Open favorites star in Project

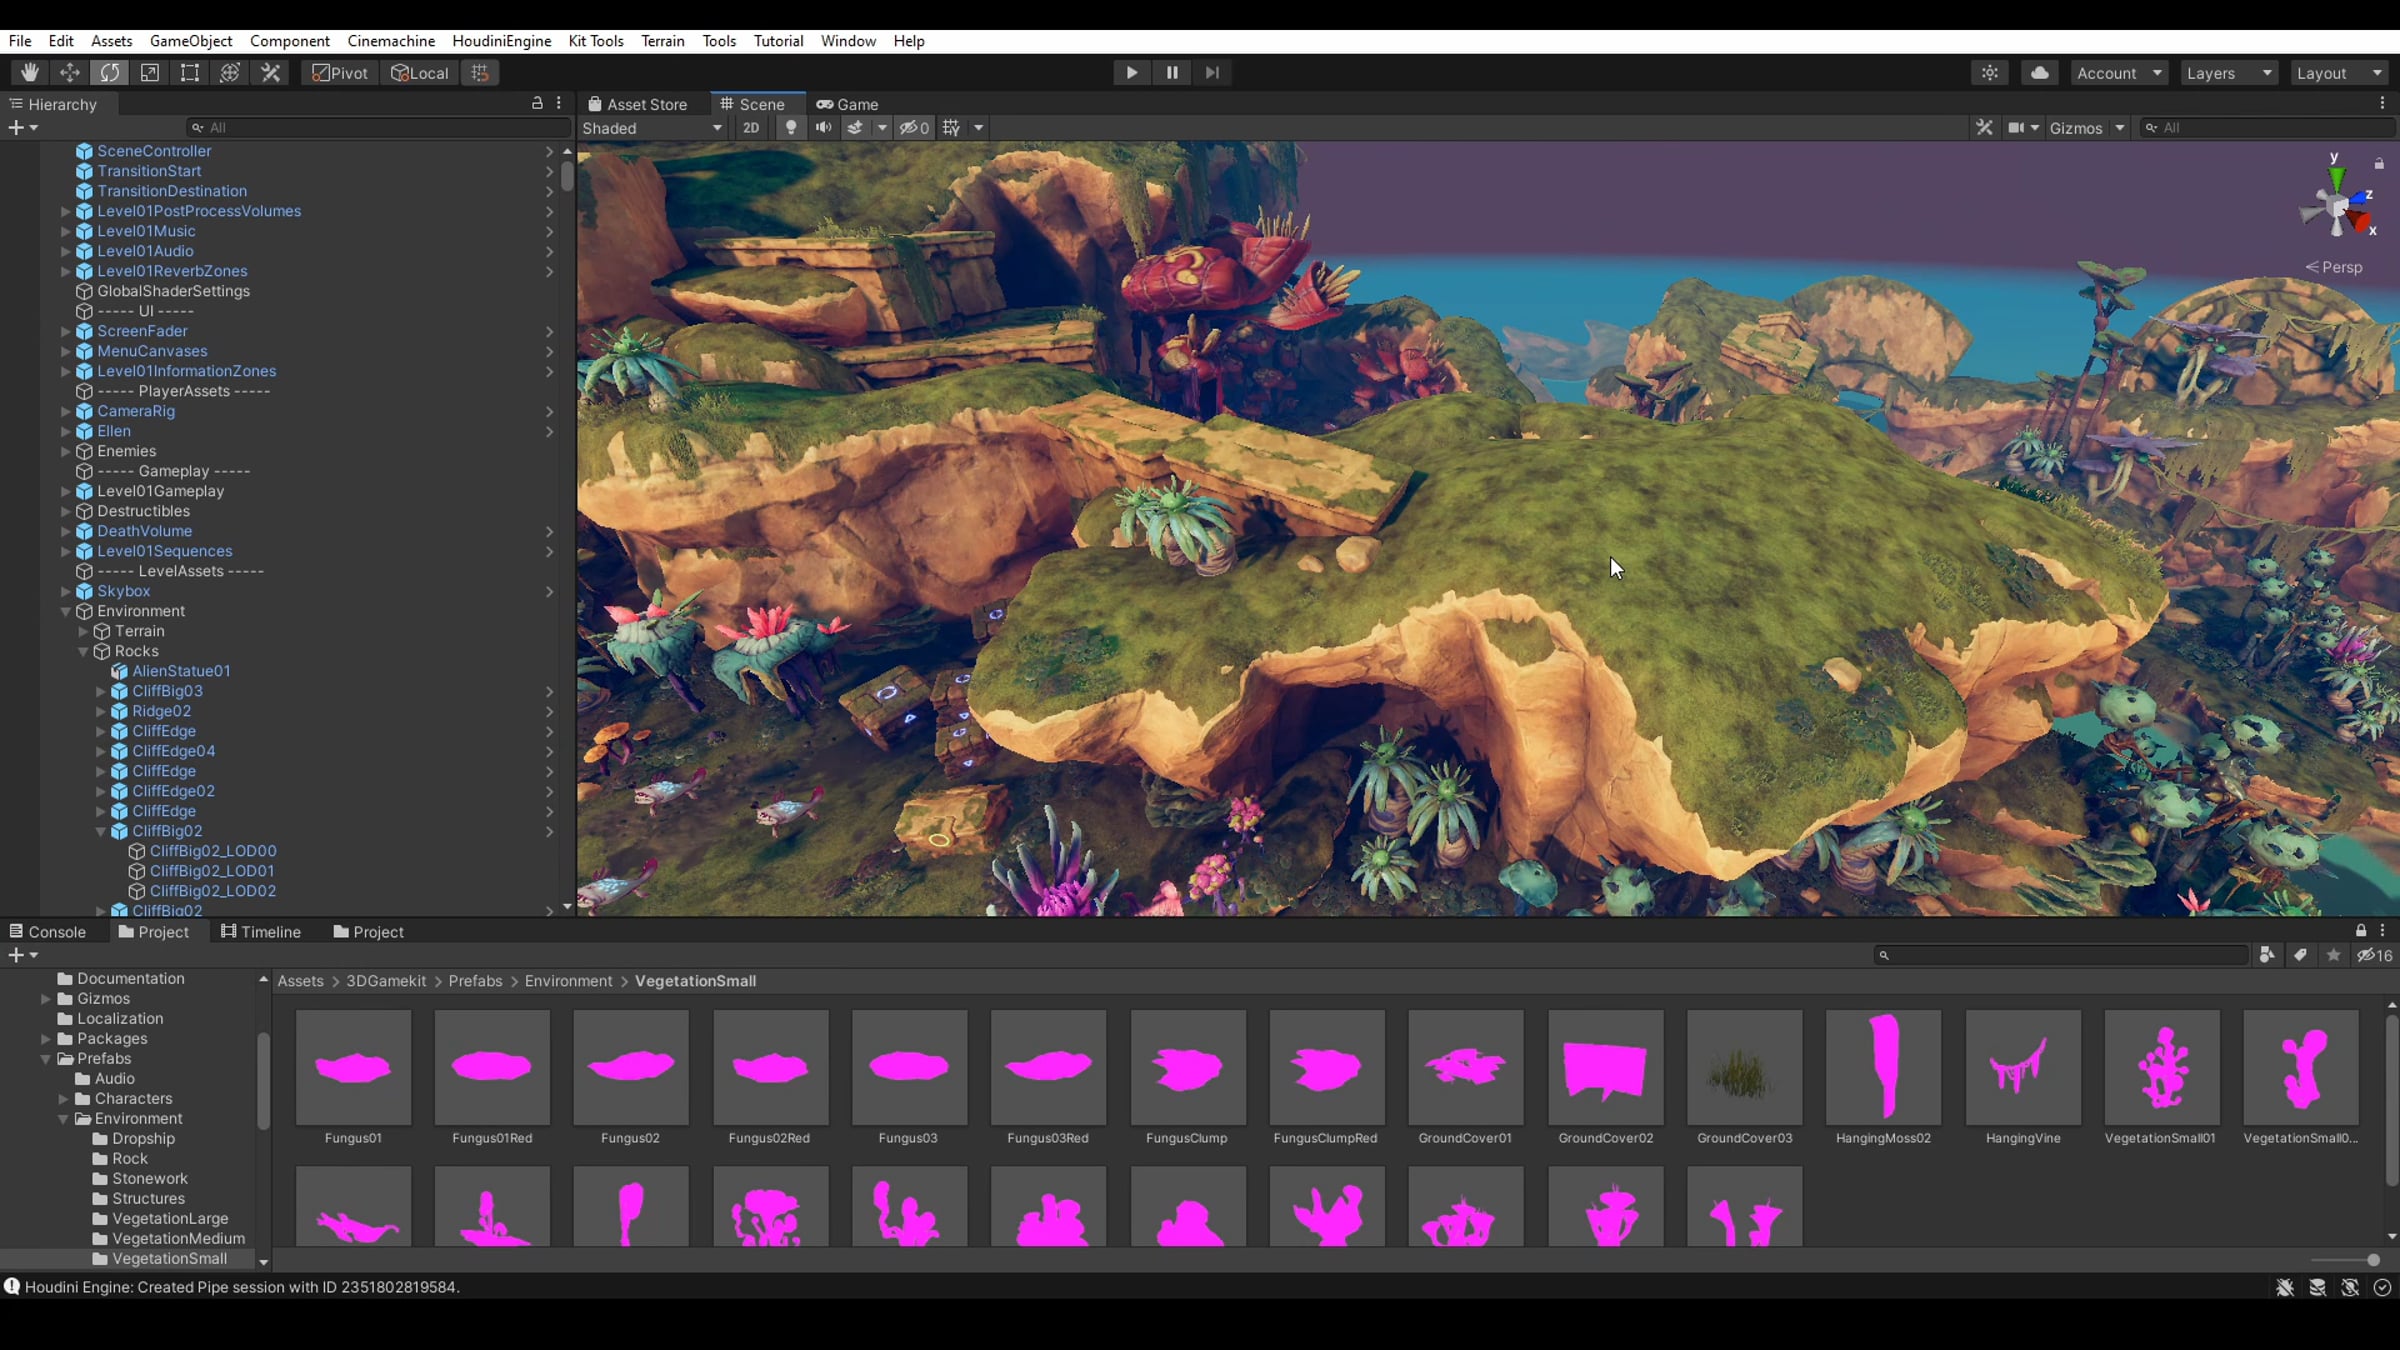(x=2333, y=956)
